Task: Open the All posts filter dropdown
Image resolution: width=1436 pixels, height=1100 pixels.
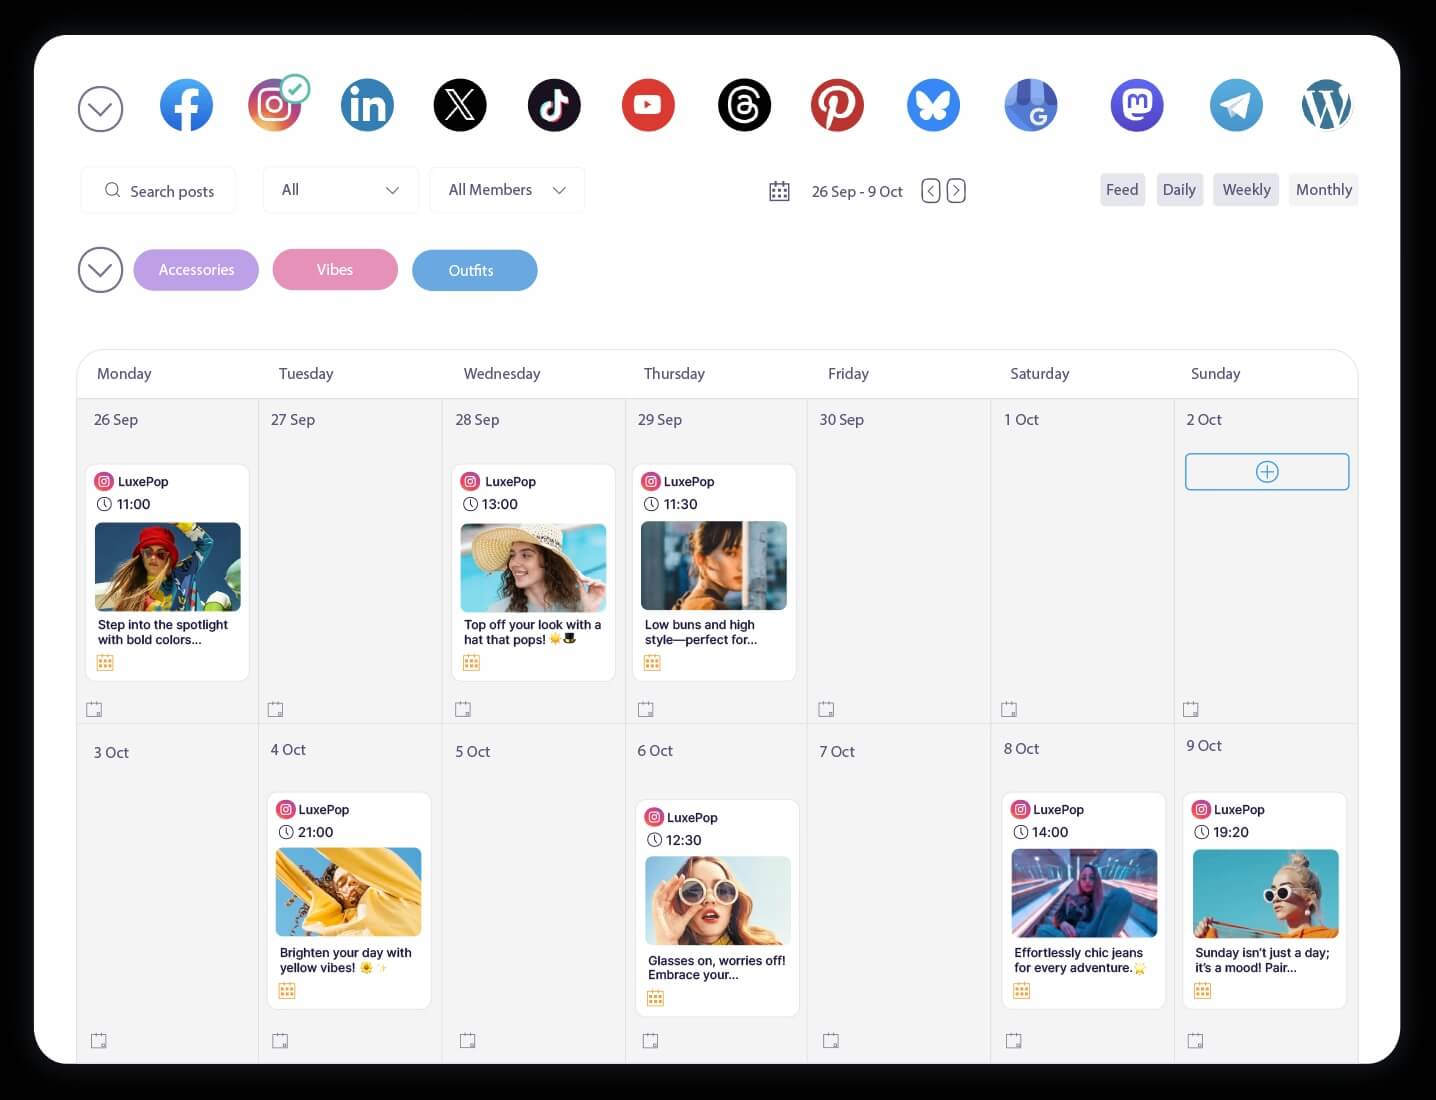Action: click(340, 189)
